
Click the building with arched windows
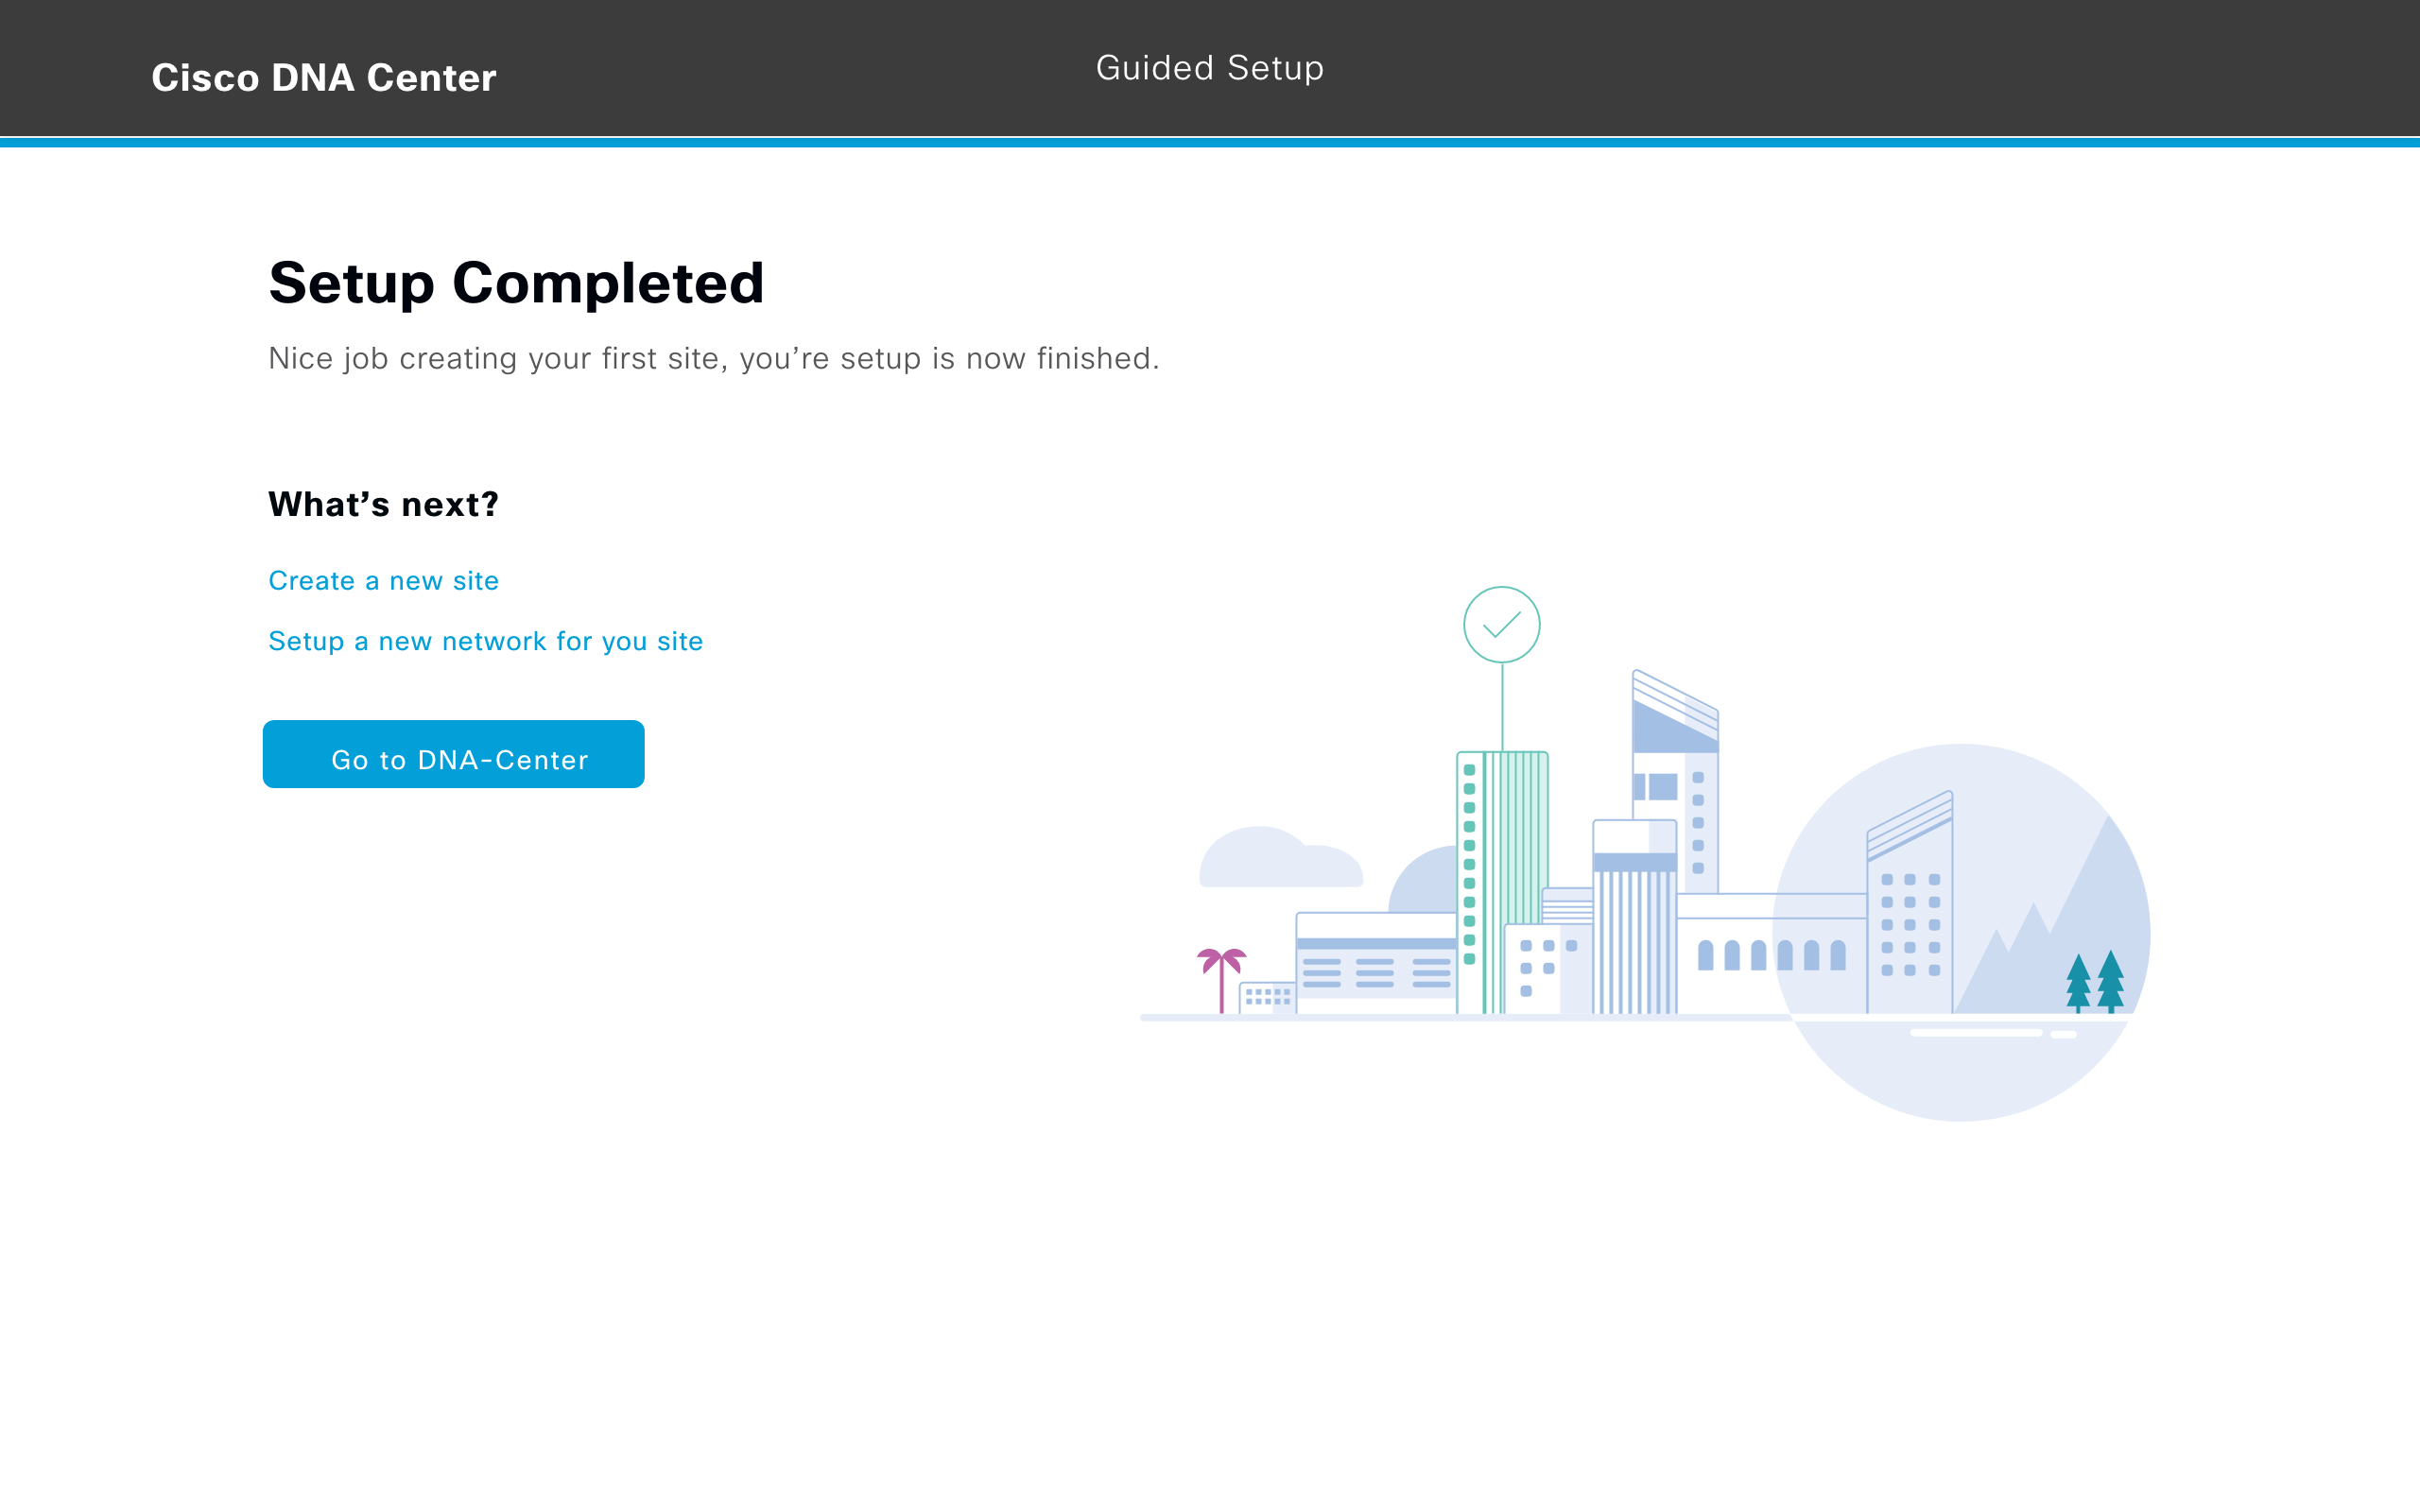(x=1770, y=955)
